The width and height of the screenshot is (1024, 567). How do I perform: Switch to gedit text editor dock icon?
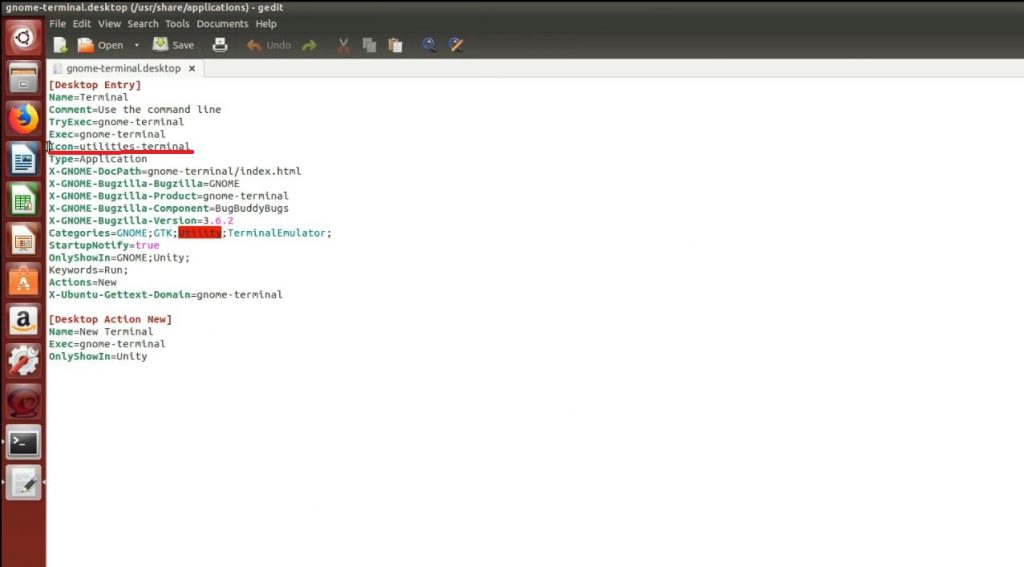pos(24,483)
